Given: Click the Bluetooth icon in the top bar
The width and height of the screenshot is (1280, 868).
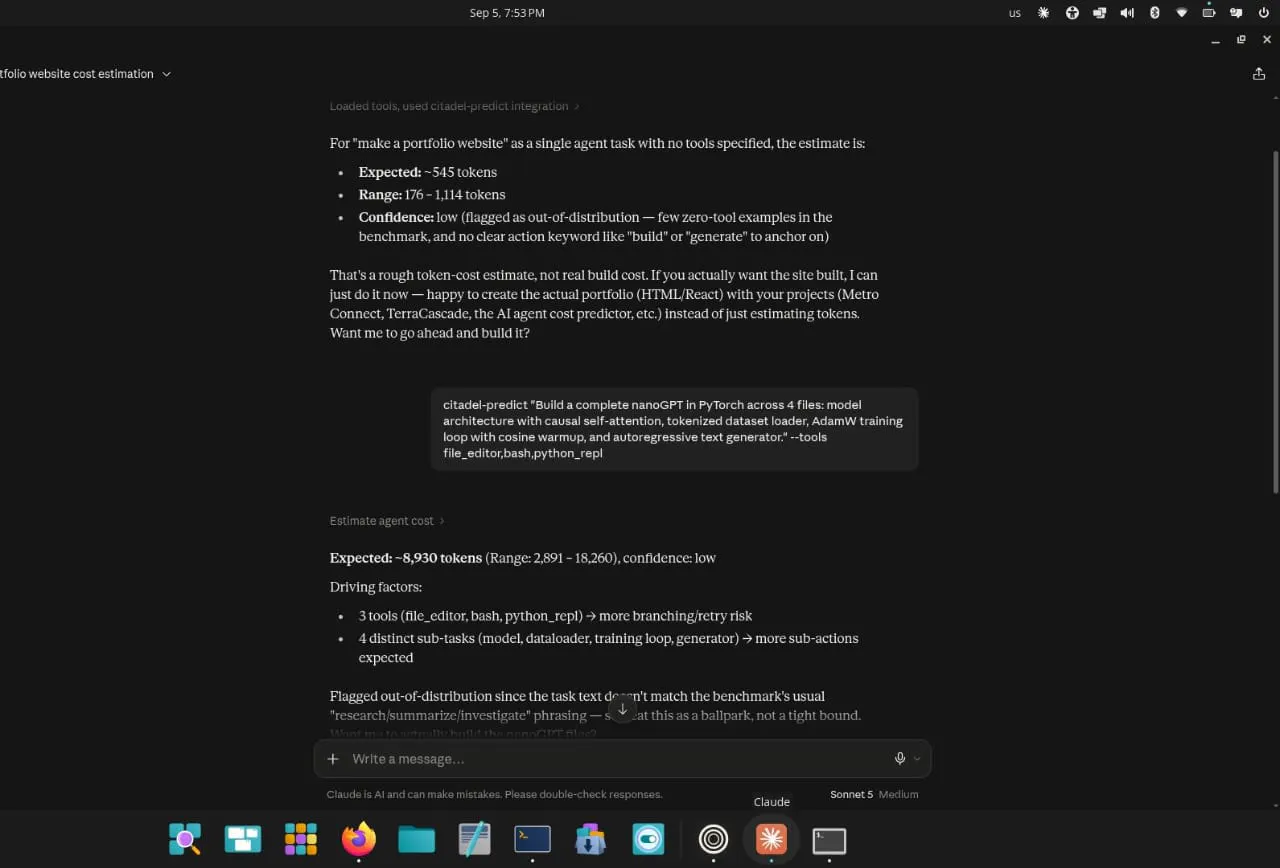Looking at the screenshot, I should 1154,13.
